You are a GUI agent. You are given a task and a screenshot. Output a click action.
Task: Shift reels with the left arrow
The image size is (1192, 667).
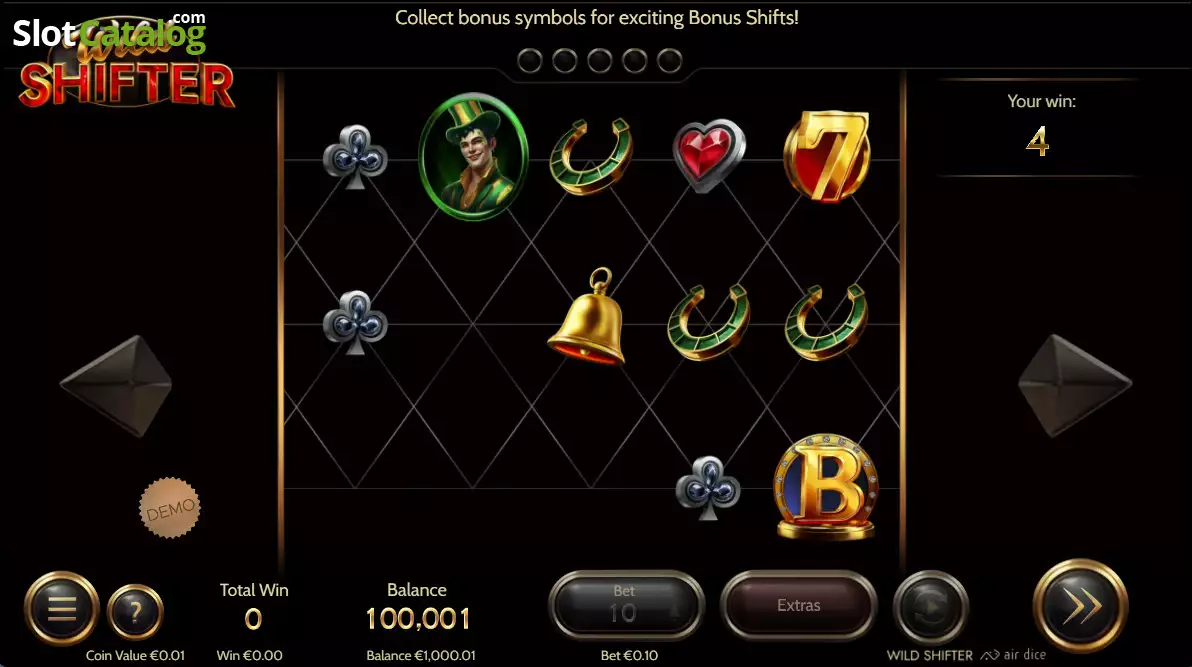(x=116, y=386)
